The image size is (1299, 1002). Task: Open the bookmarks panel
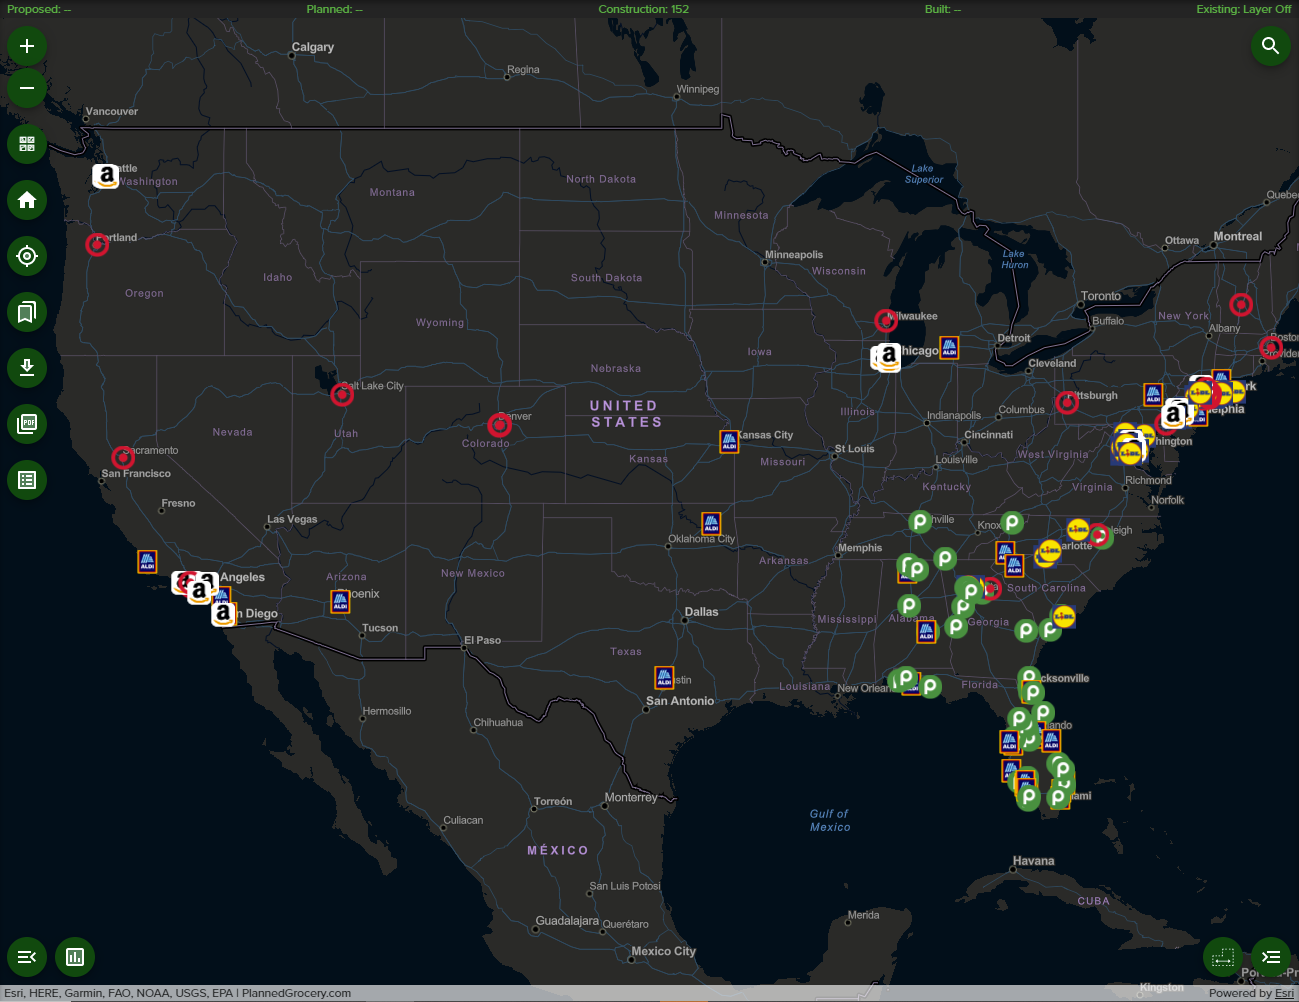27,312
